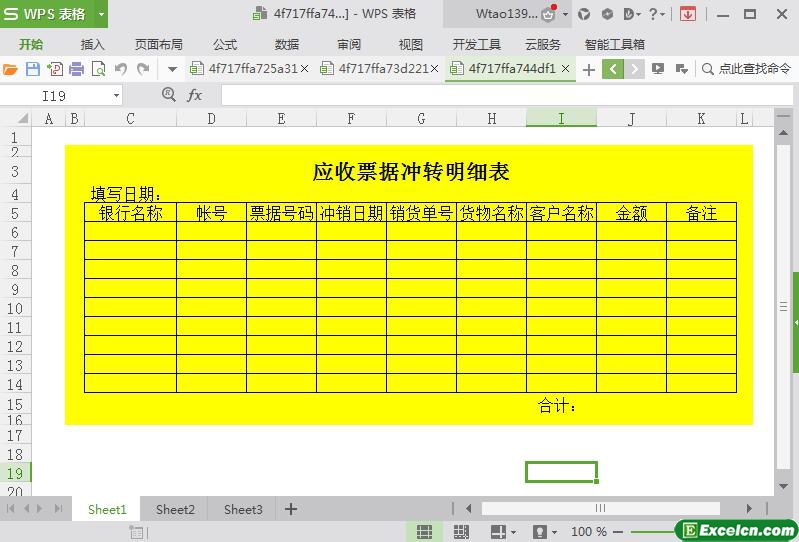Close the active 4f717ffa744df1 tab

(565, 68)
